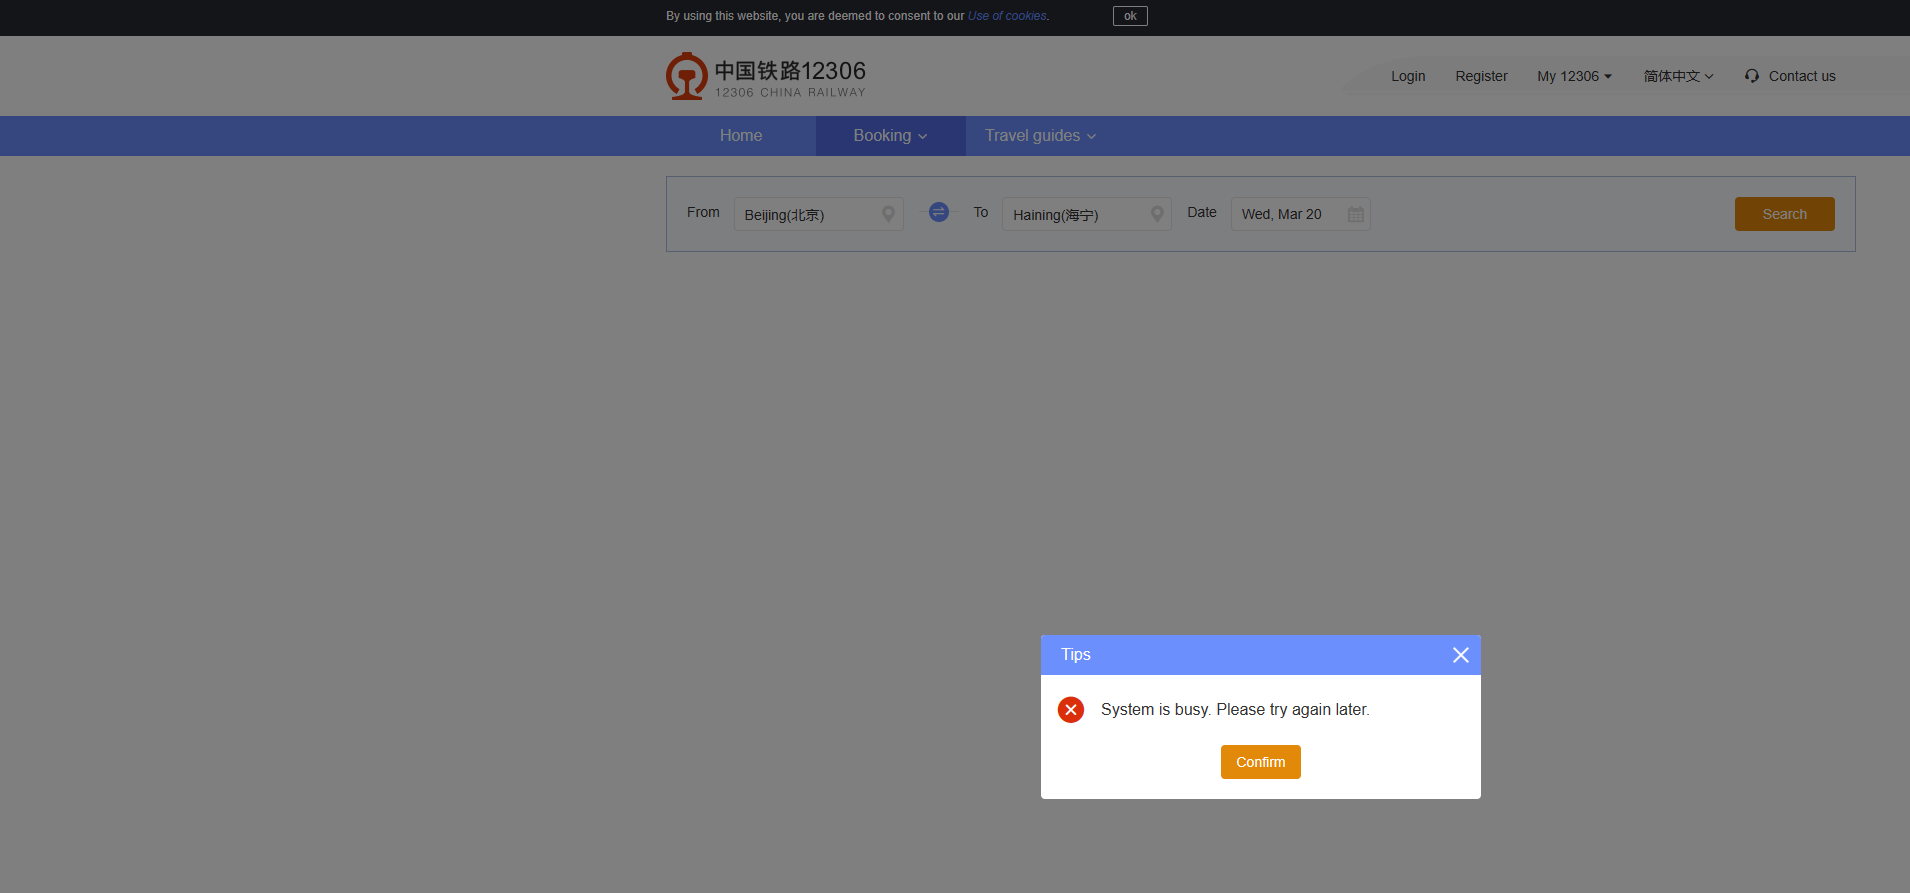Viewport: 1910px width, 893px height.
Task: Go to the Home tab
Action: pyautogui.click(x=741, y=136)
